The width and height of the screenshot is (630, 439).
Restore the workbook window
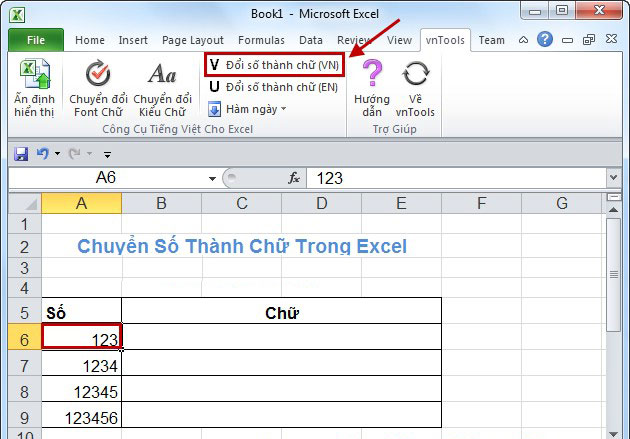pos(589,40)
